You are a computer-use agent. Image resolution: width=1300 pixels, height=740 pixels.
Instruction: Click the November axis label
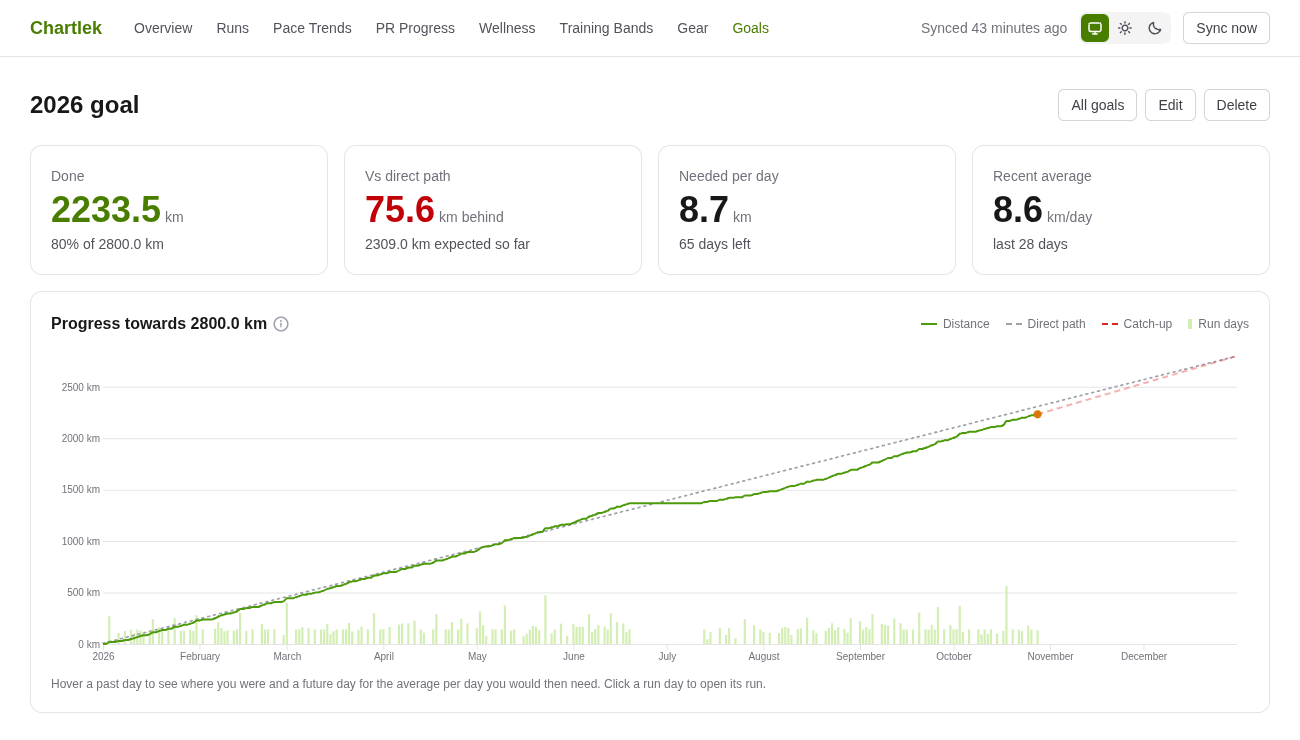pyautogui.click(x=1050, y=657)
